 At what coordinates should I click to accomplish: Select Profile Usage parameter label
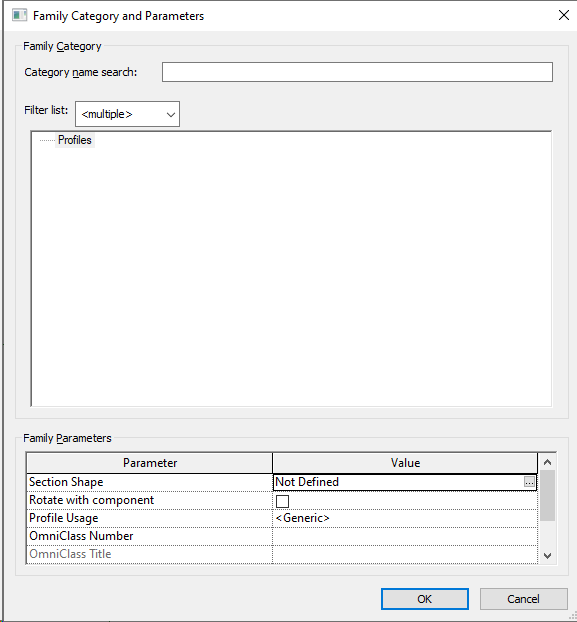(x=63, y=518)
